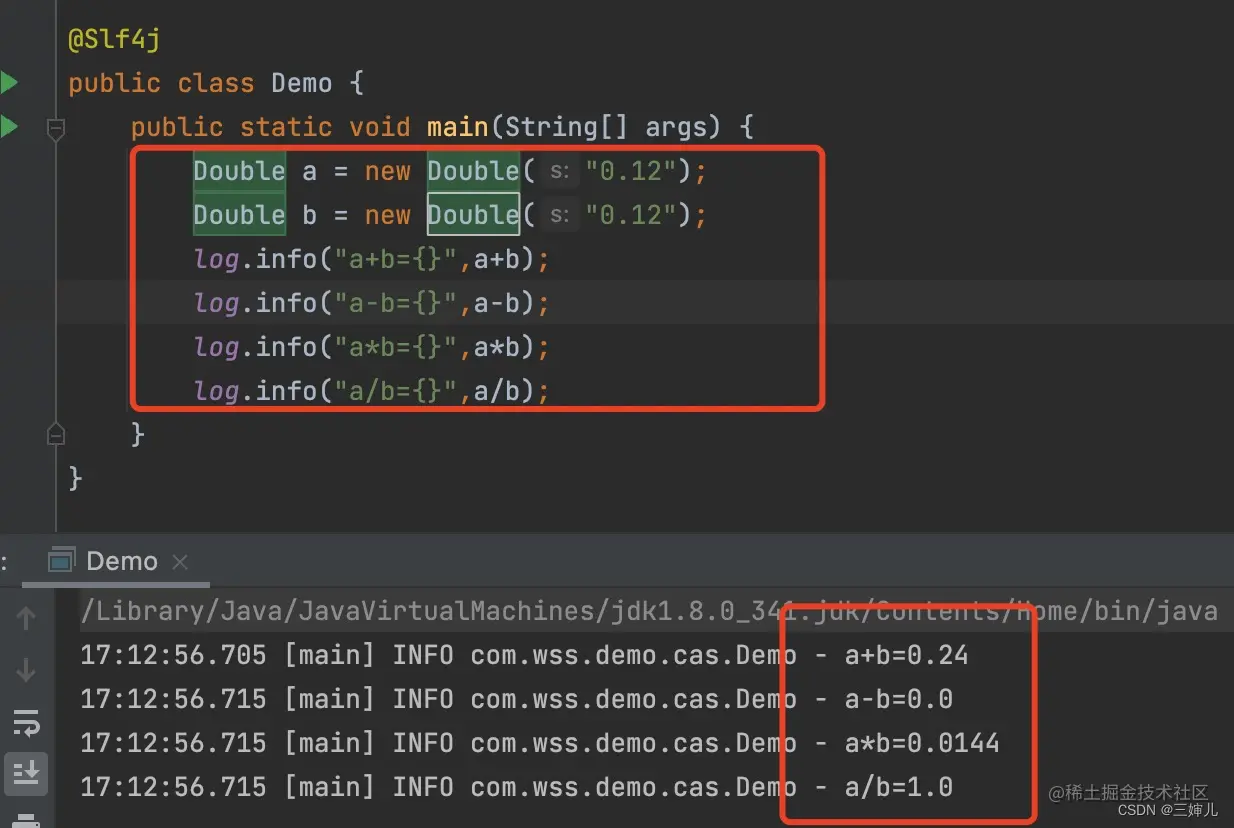Screen dimensions: 1234x828
Task: Run class Demo from gutter arrow
Action: point(8,83)
